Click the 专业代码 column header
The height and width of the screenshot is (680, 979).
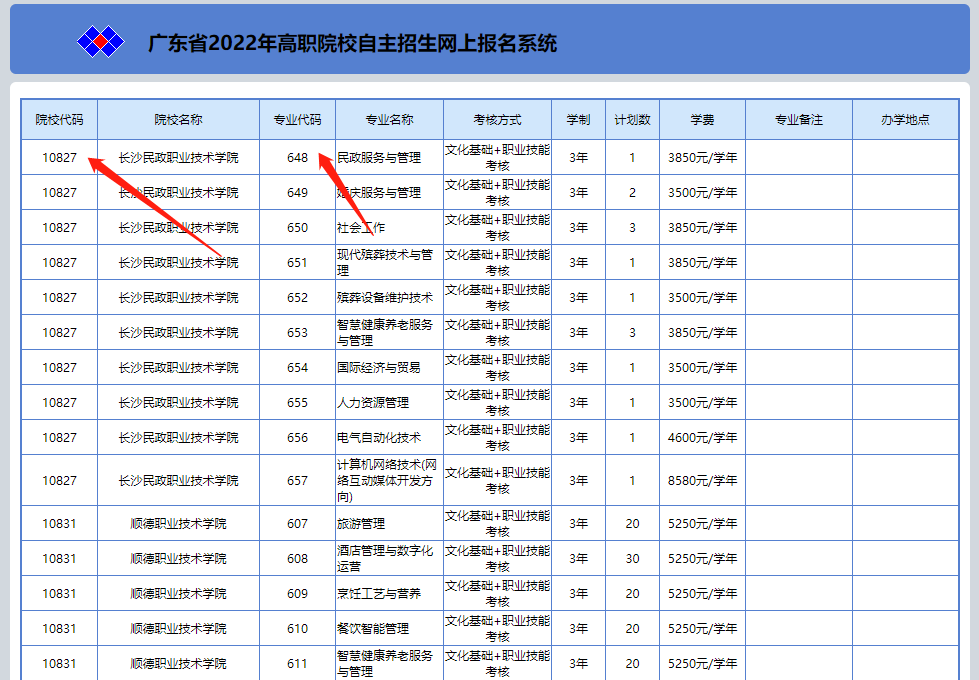click(297, 119)
